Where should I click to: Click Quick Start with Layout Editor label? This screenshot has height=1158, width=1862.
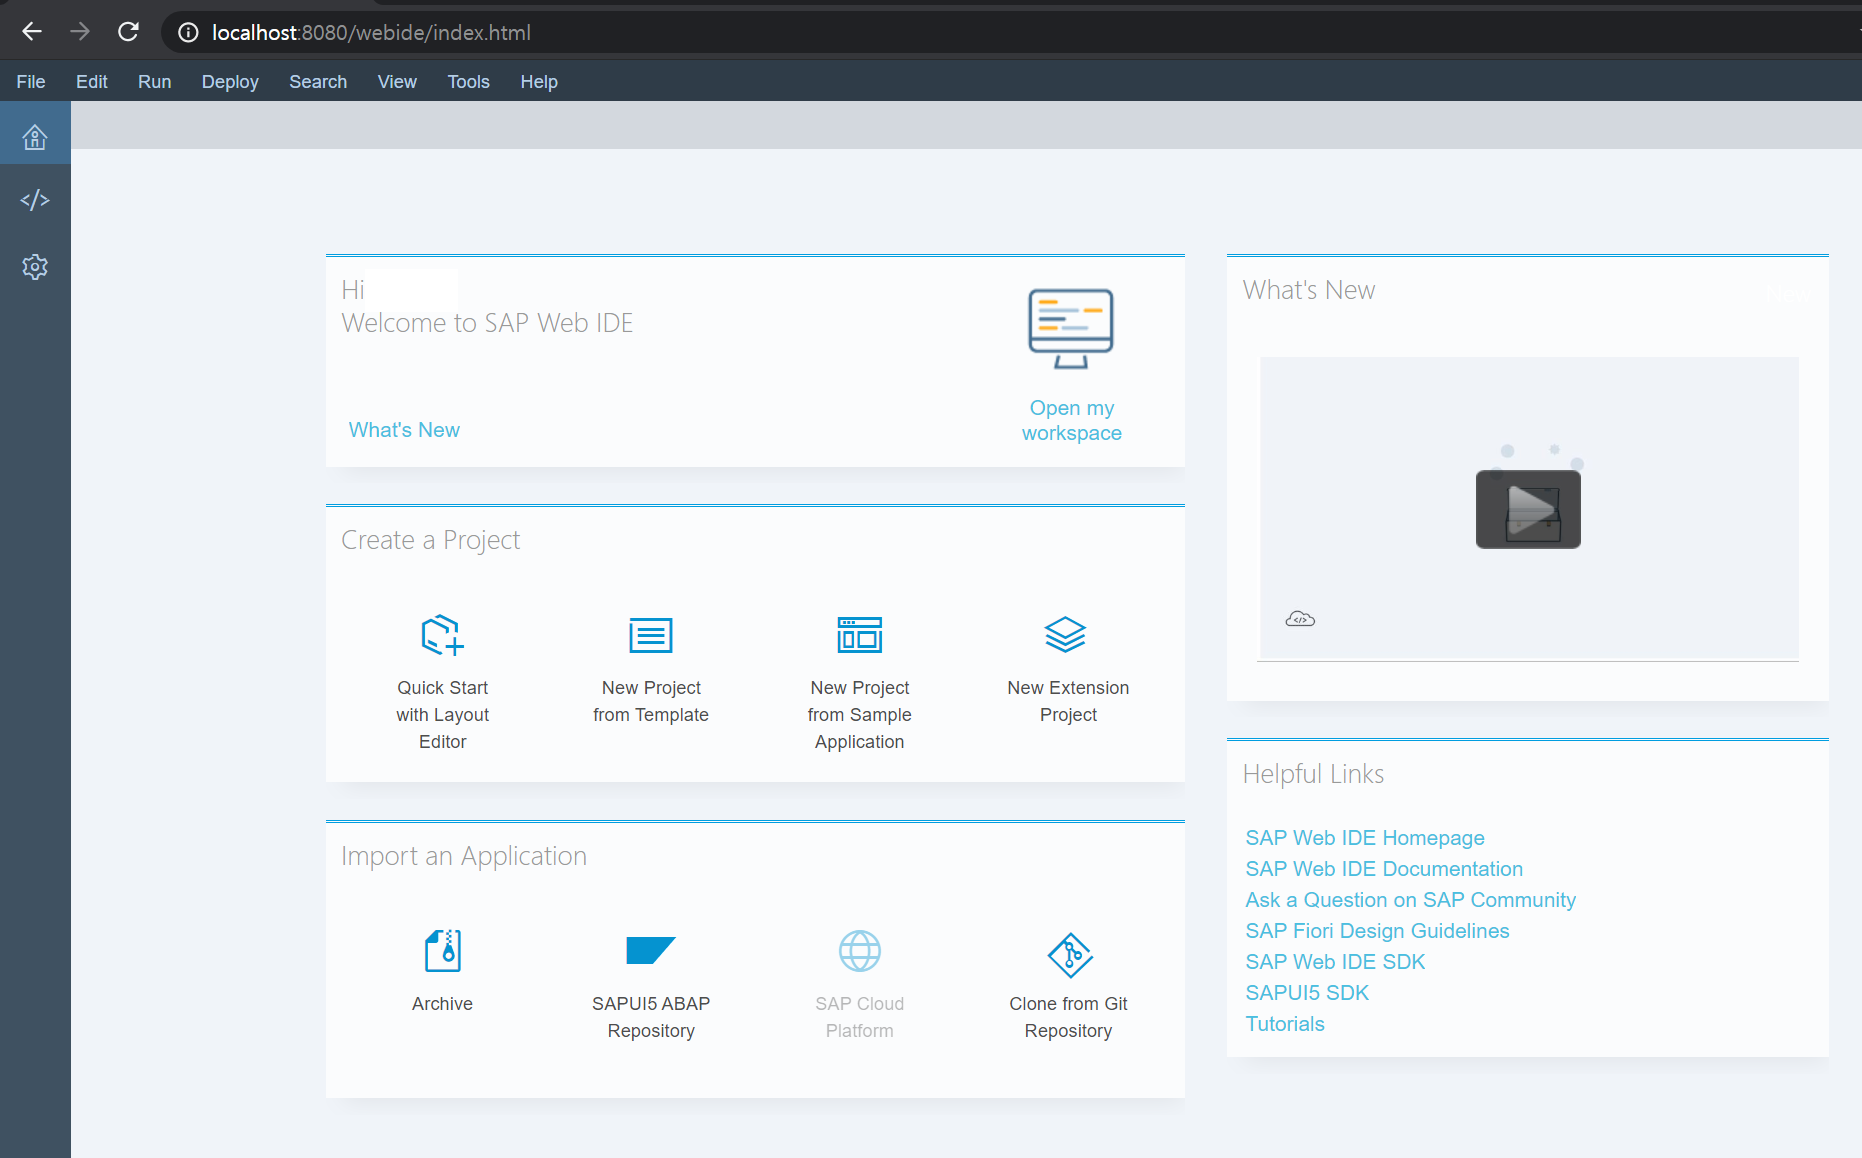443,715
